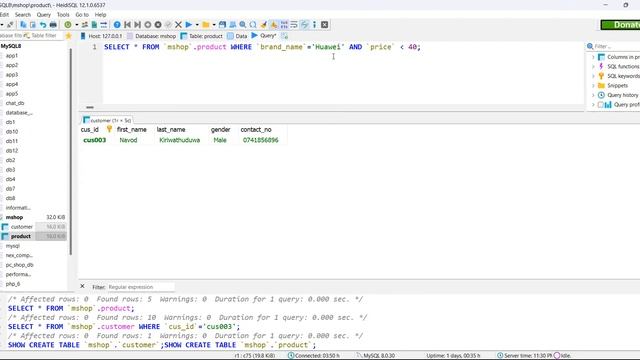Screen dimensions: 640x360
Task: Select the pc_shop_db database
Action: point(19,265)
